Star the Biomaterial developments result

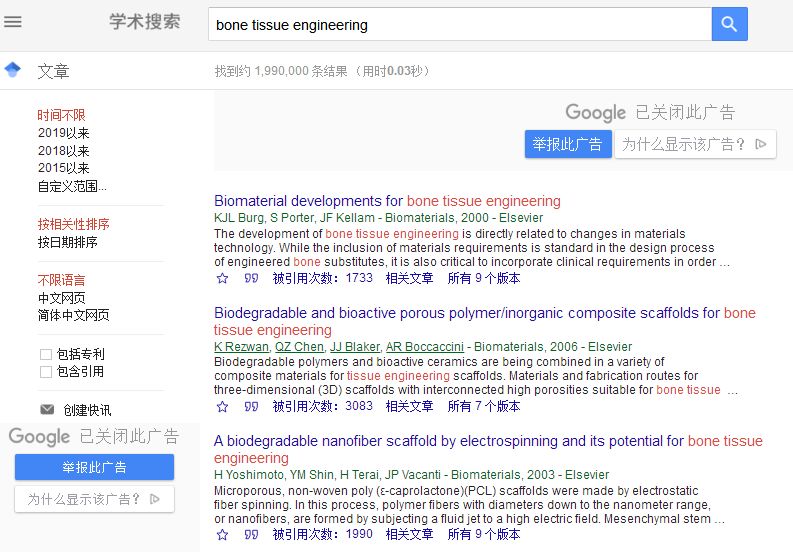pos(222,279)
